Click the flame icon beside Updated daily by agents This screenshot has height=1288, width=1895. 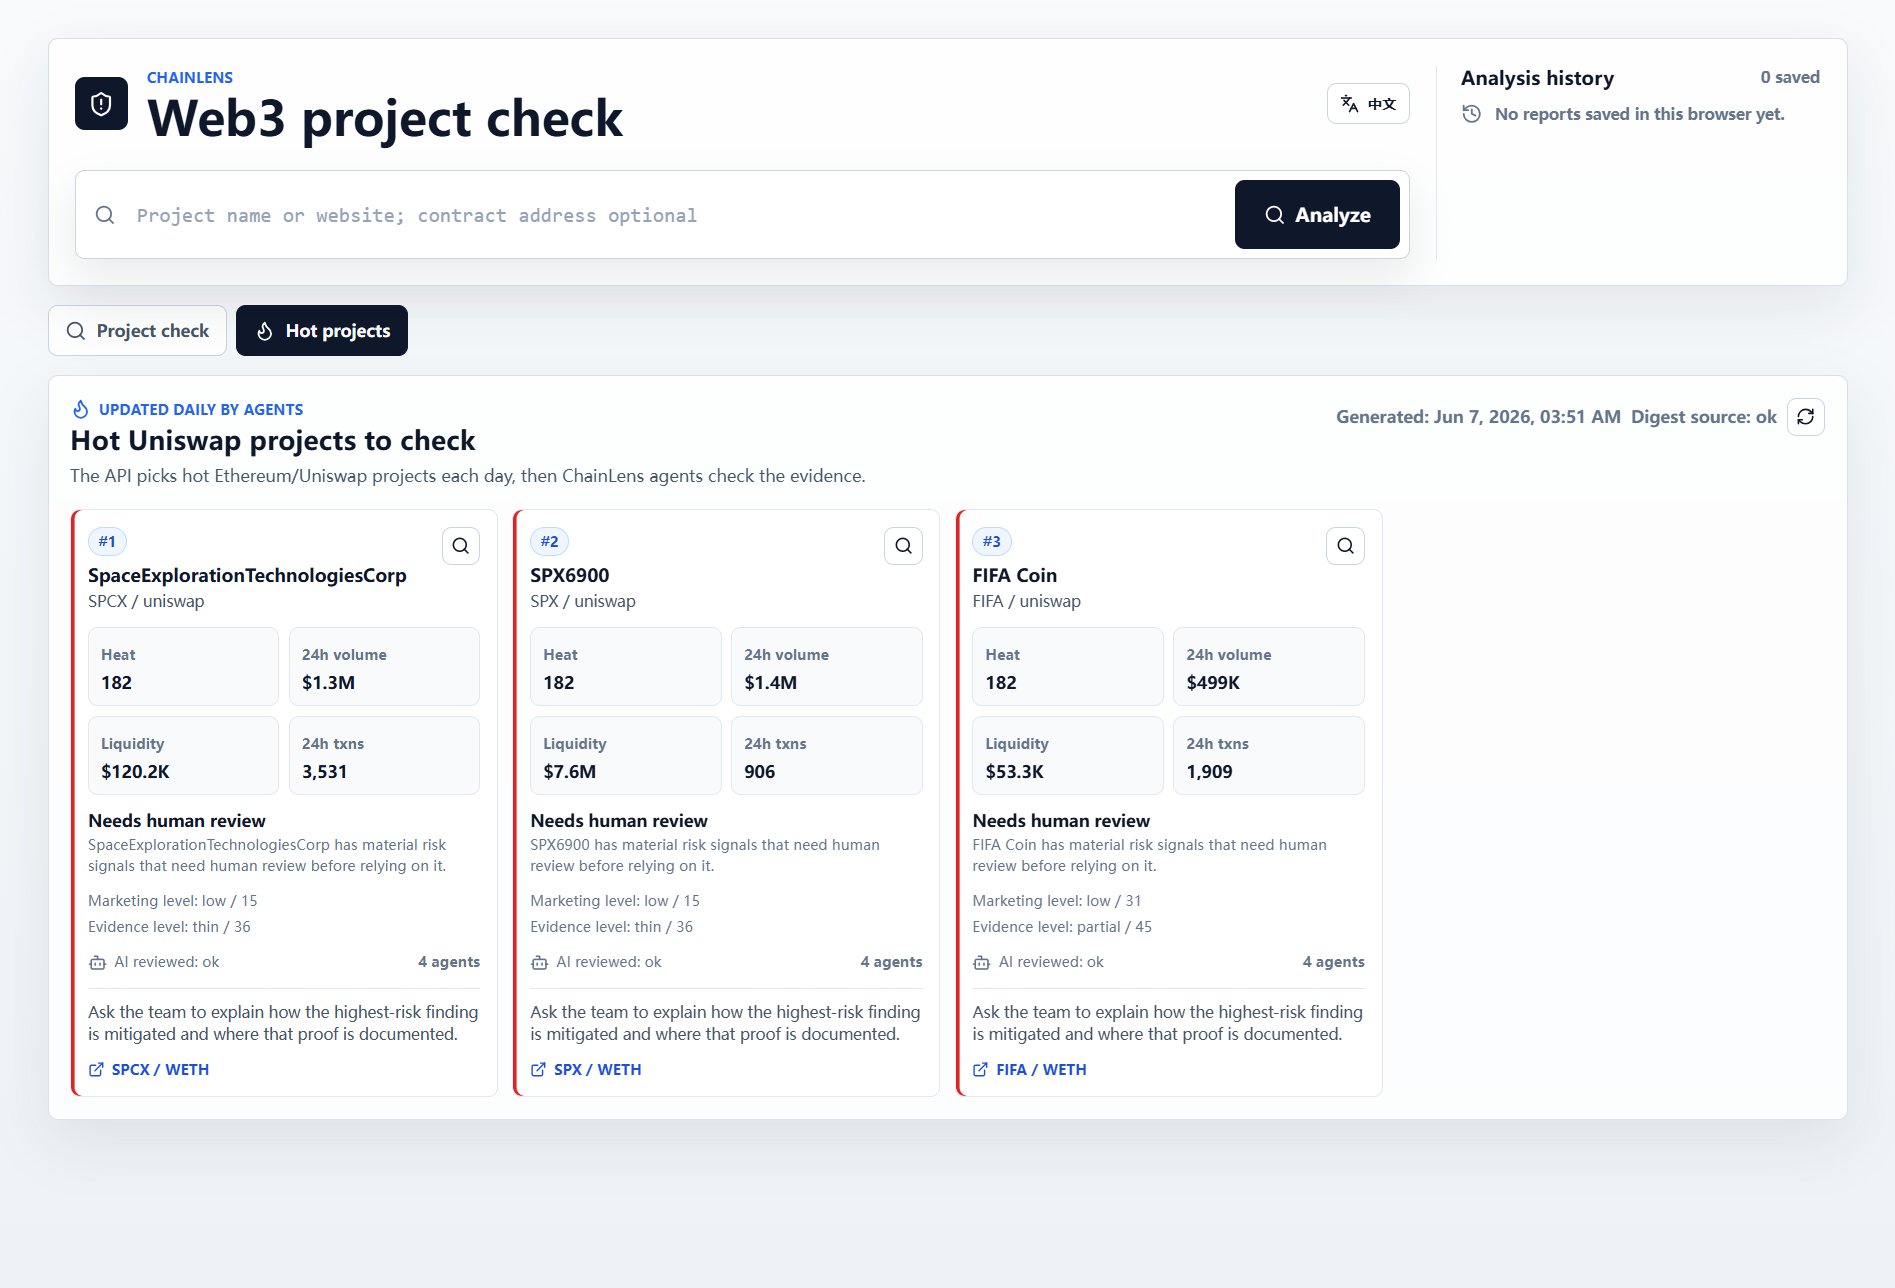coord(81,409)
